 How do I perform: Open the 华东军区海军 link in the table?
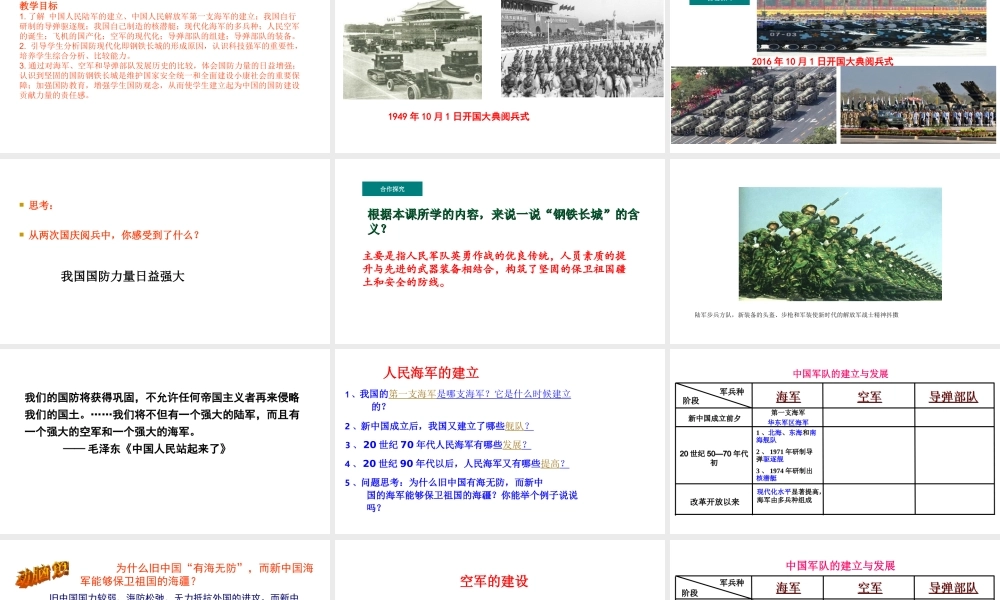(x=788, y=423)
